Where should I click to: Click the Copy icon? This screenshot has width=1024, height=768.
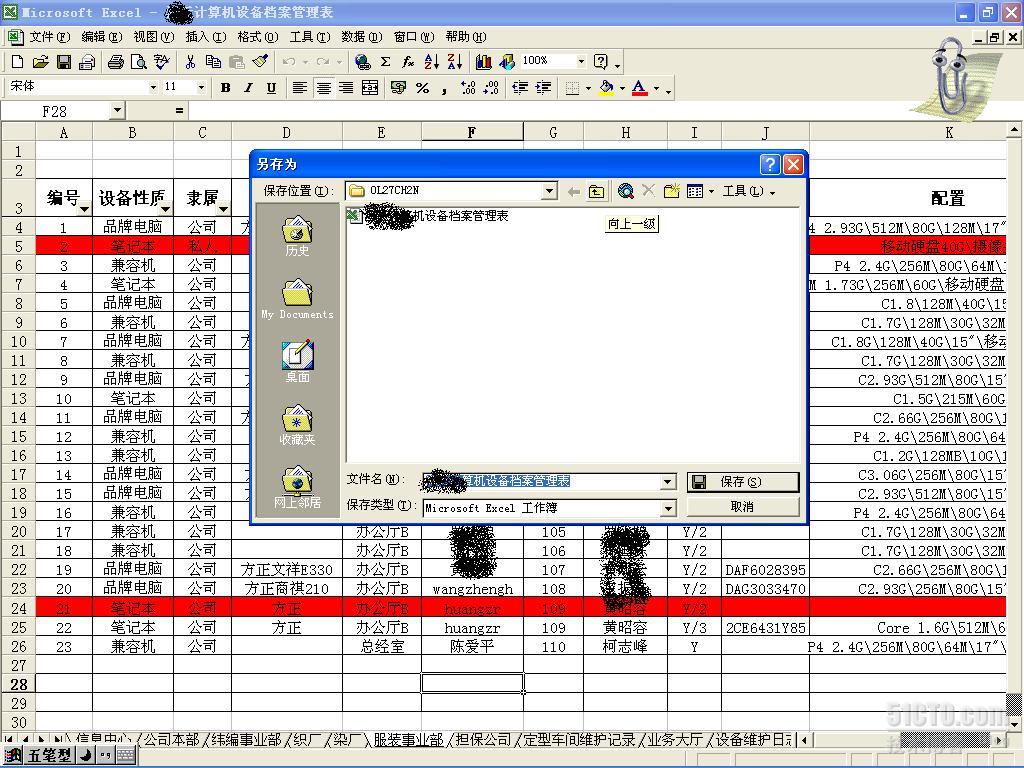click(213, 62)
